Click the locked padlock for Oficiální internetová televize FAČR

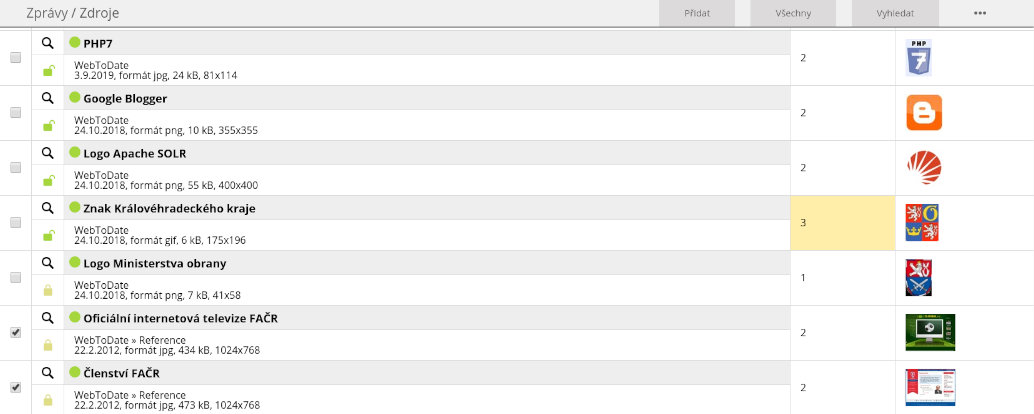click(47, 346)
